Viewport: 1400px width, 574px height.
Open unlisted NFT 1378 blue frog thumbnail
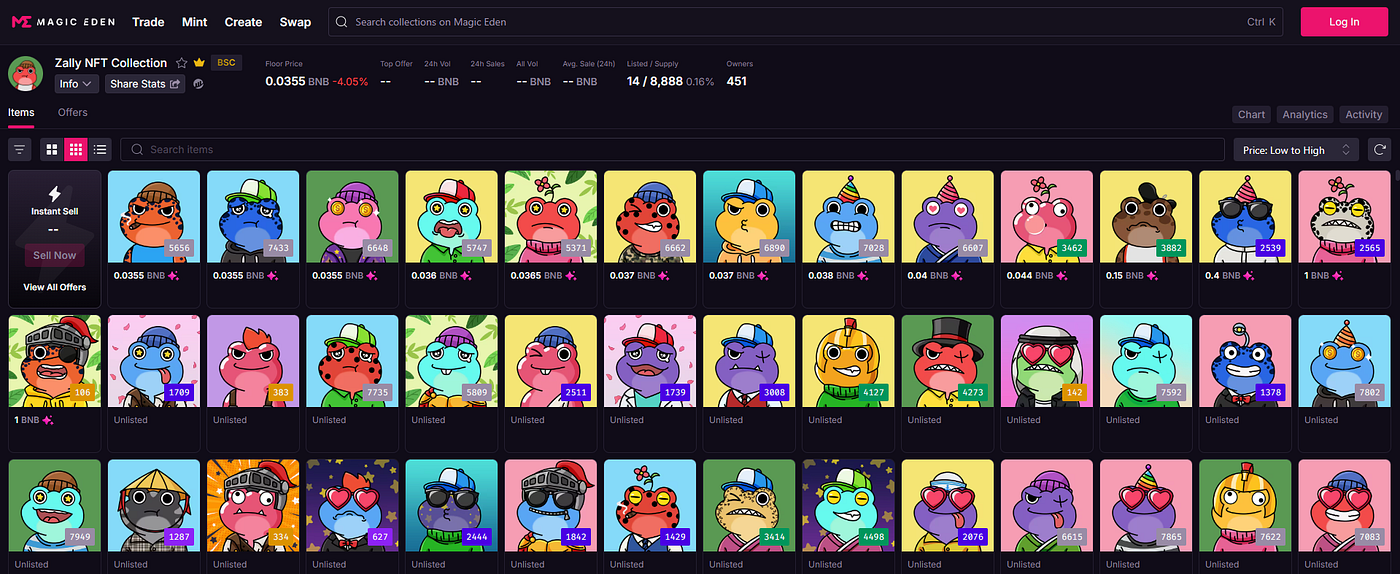point(1245,362)
